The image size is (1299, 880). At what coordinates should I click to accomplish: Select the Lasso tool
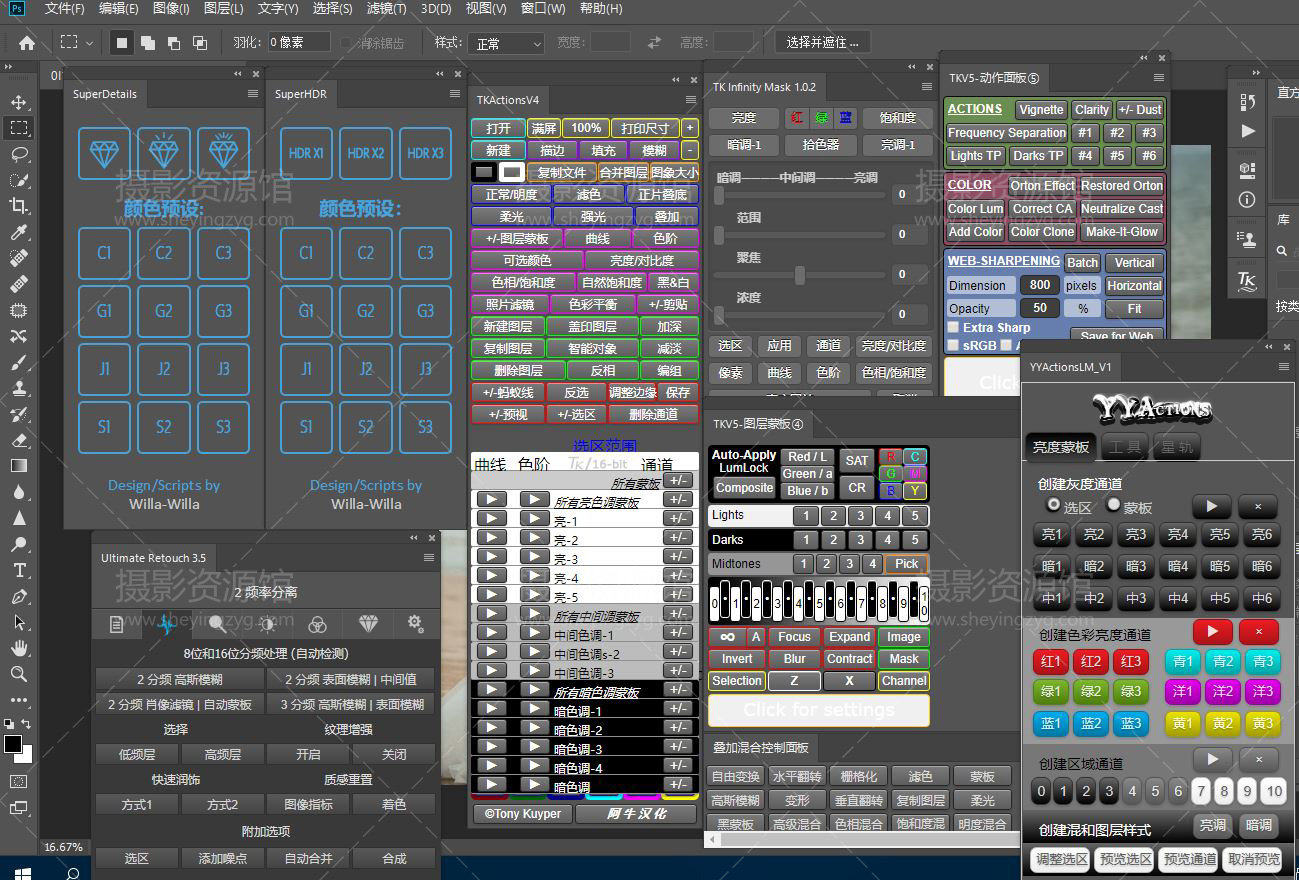pyautogui.click(x=18, y=154)
